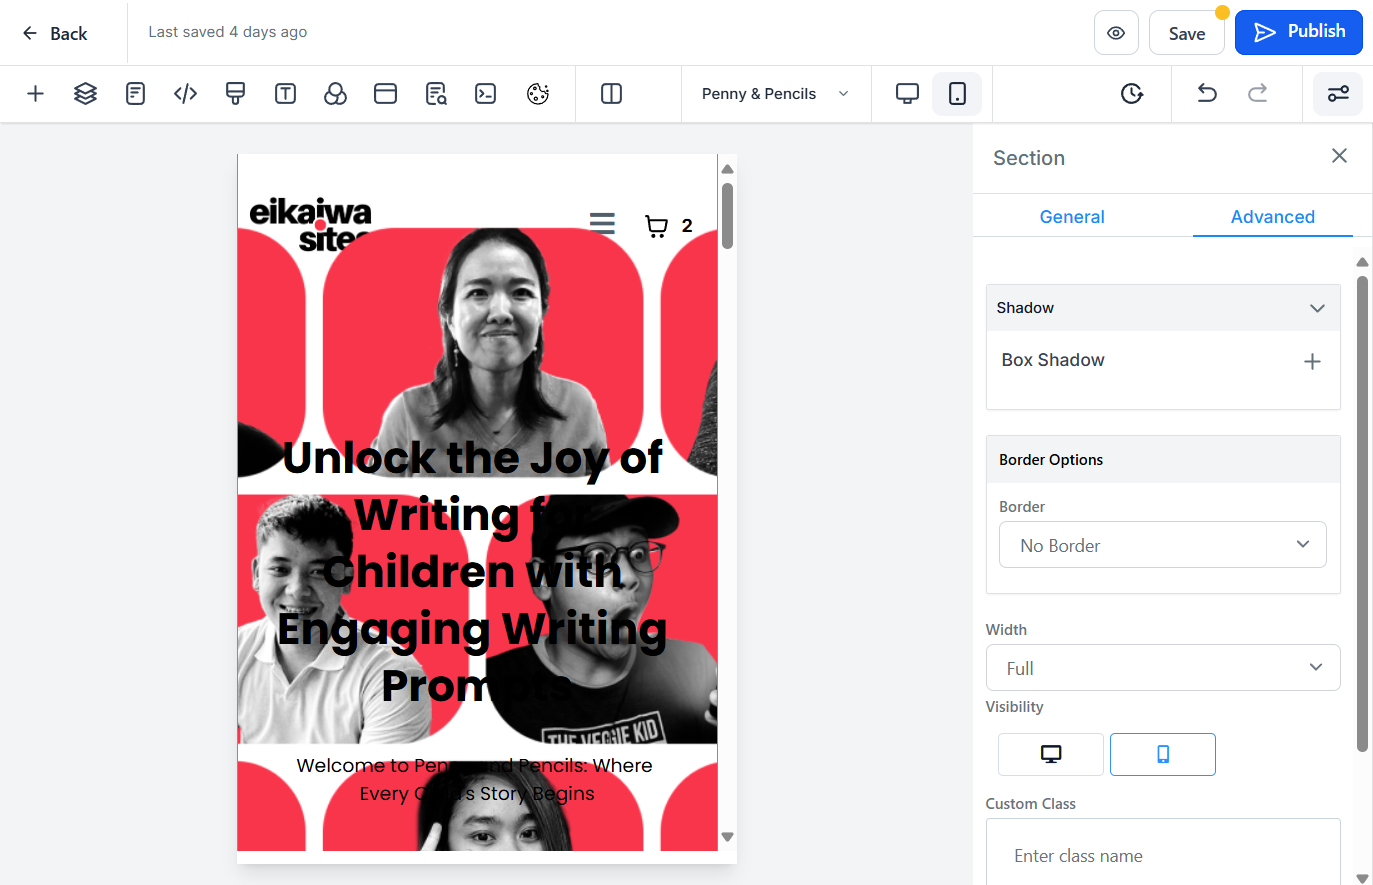Toggle desktop visibility for section
This screenshot has width=1373, height=885.
(1051, 754)
